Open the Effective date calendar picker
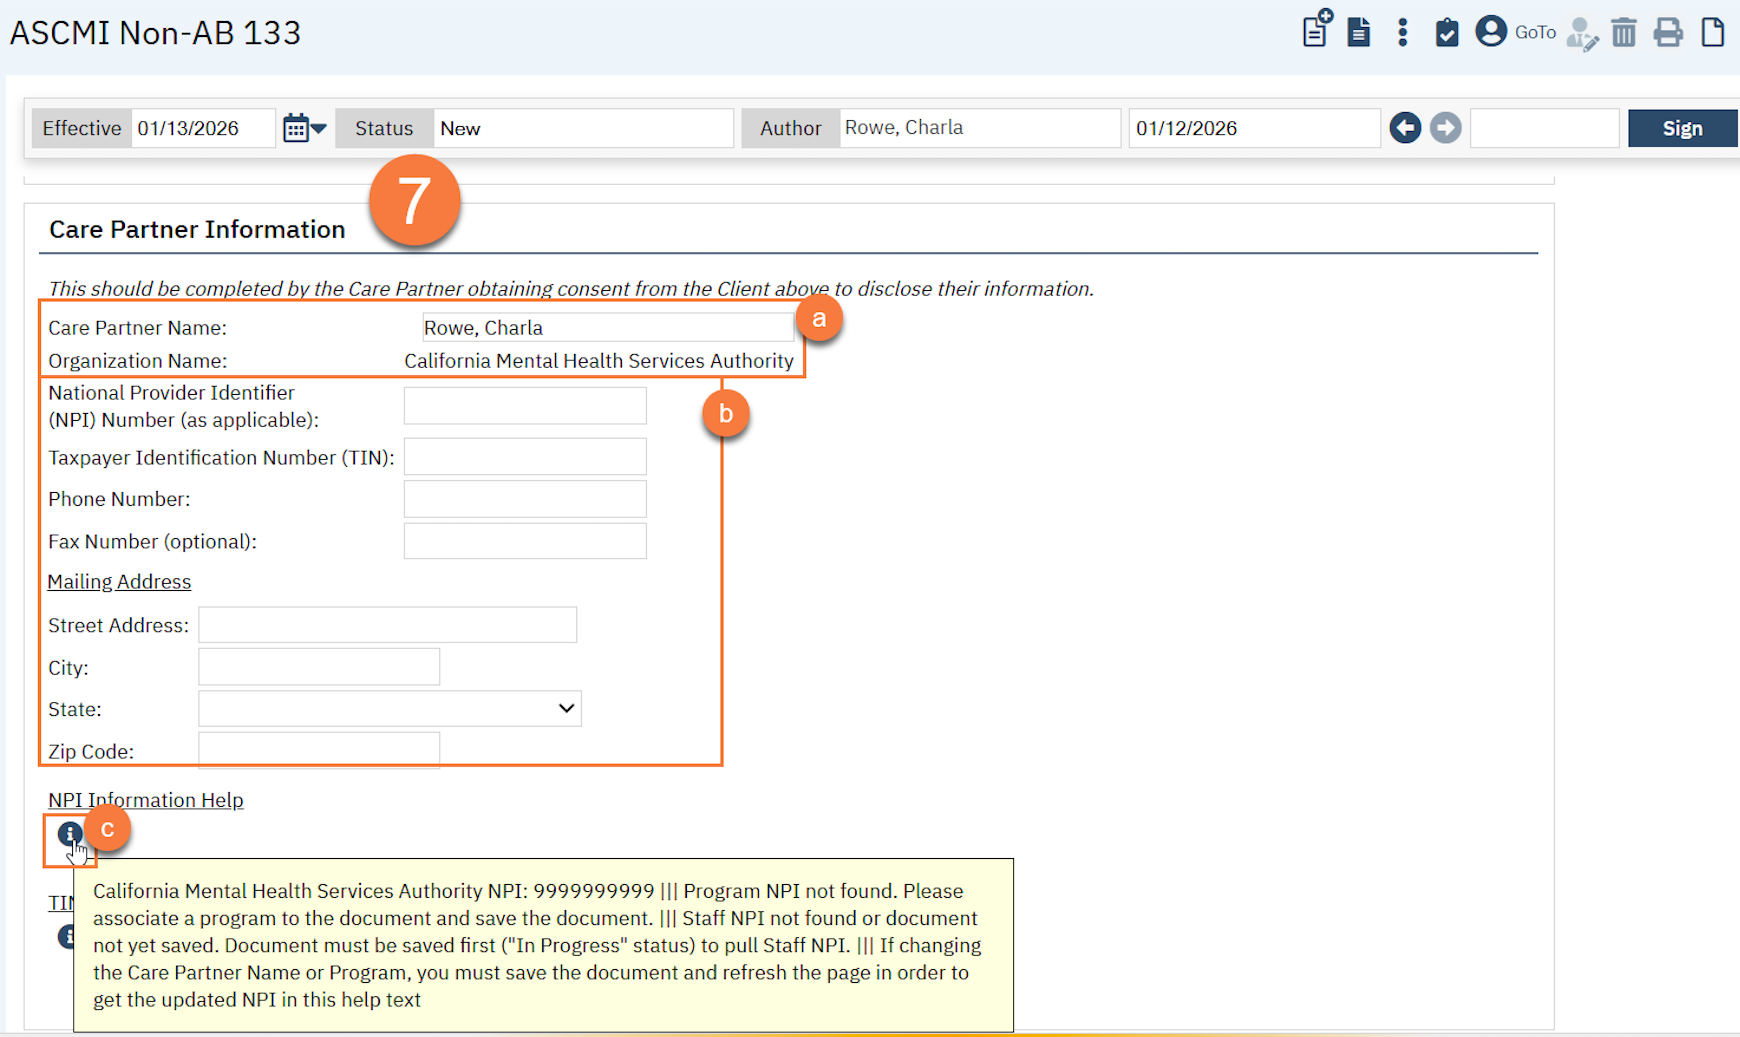The width and height of the screenshot is (1740, 1037). pos(303,128)
